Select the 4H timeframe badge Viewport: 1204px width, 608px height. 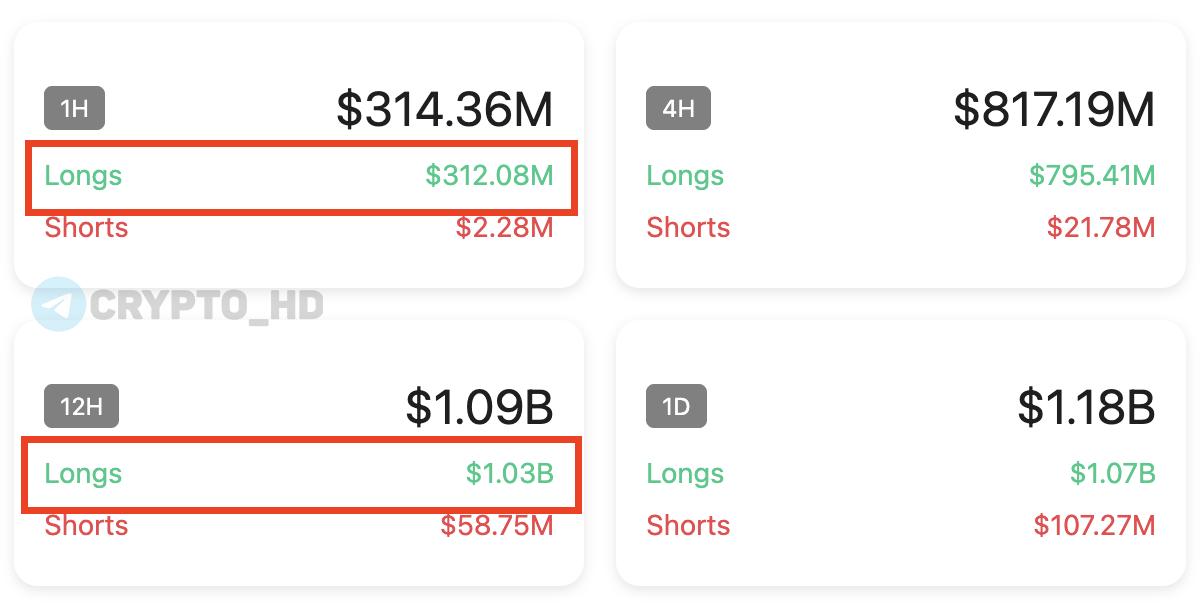click(678, 108)
